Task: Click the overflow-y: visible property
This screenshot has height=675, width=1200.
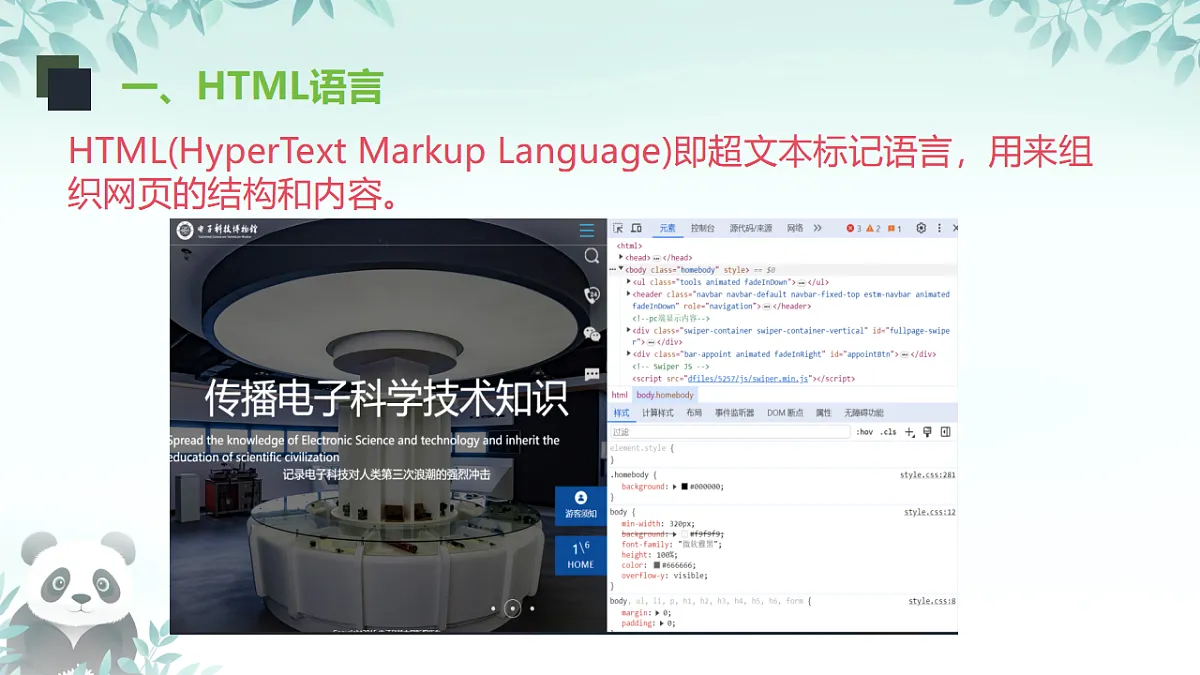Action: pyautogui.click(x=664, y=576)
